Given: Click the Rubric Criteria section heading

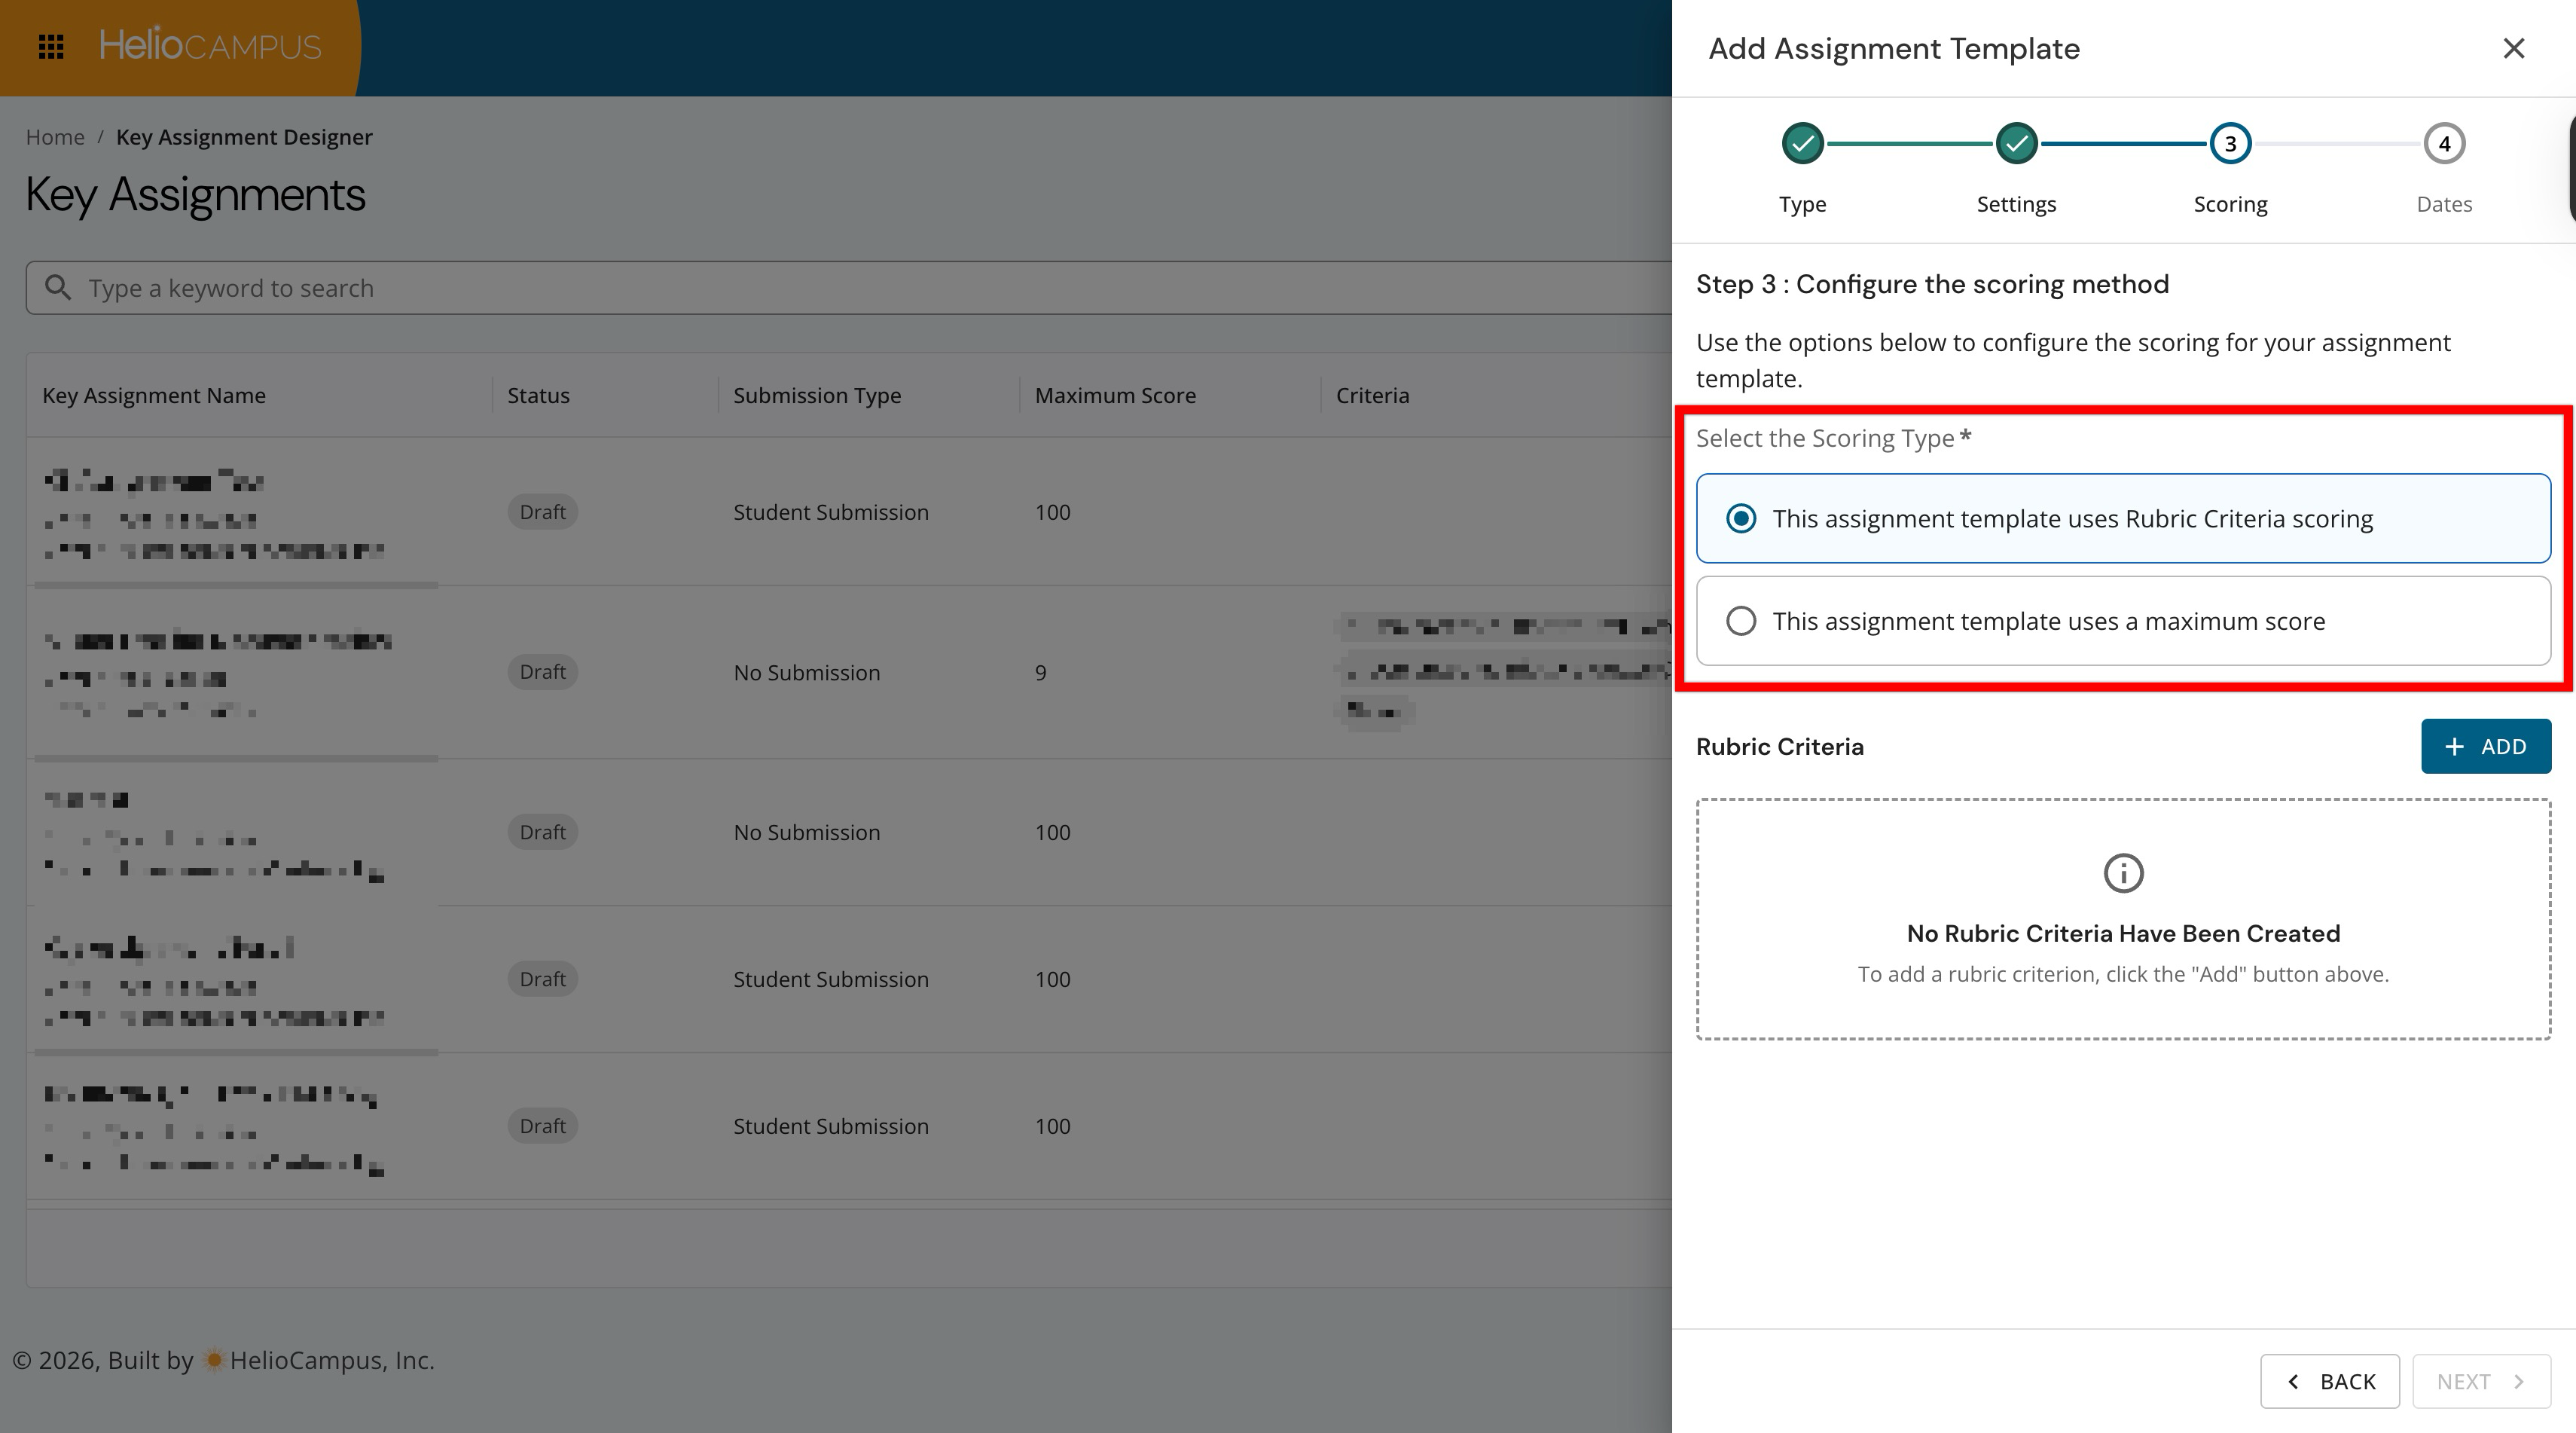Looking at the screenshot, I should 1780,747.
